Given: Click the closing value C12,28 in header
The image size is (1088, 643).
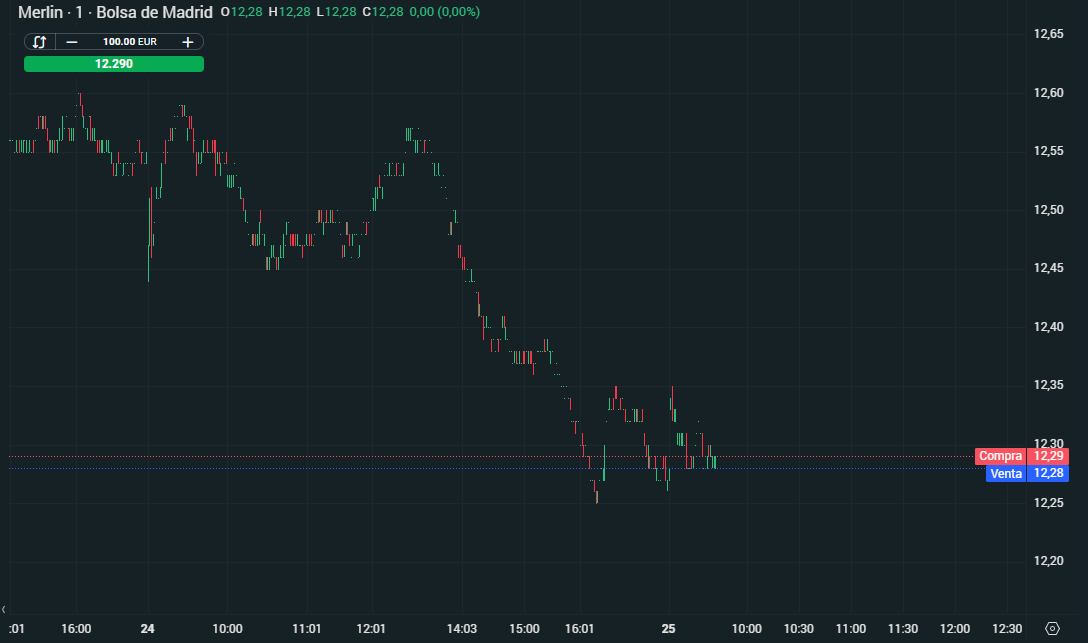Looking at the screenshot, I should tap(383, 12).
